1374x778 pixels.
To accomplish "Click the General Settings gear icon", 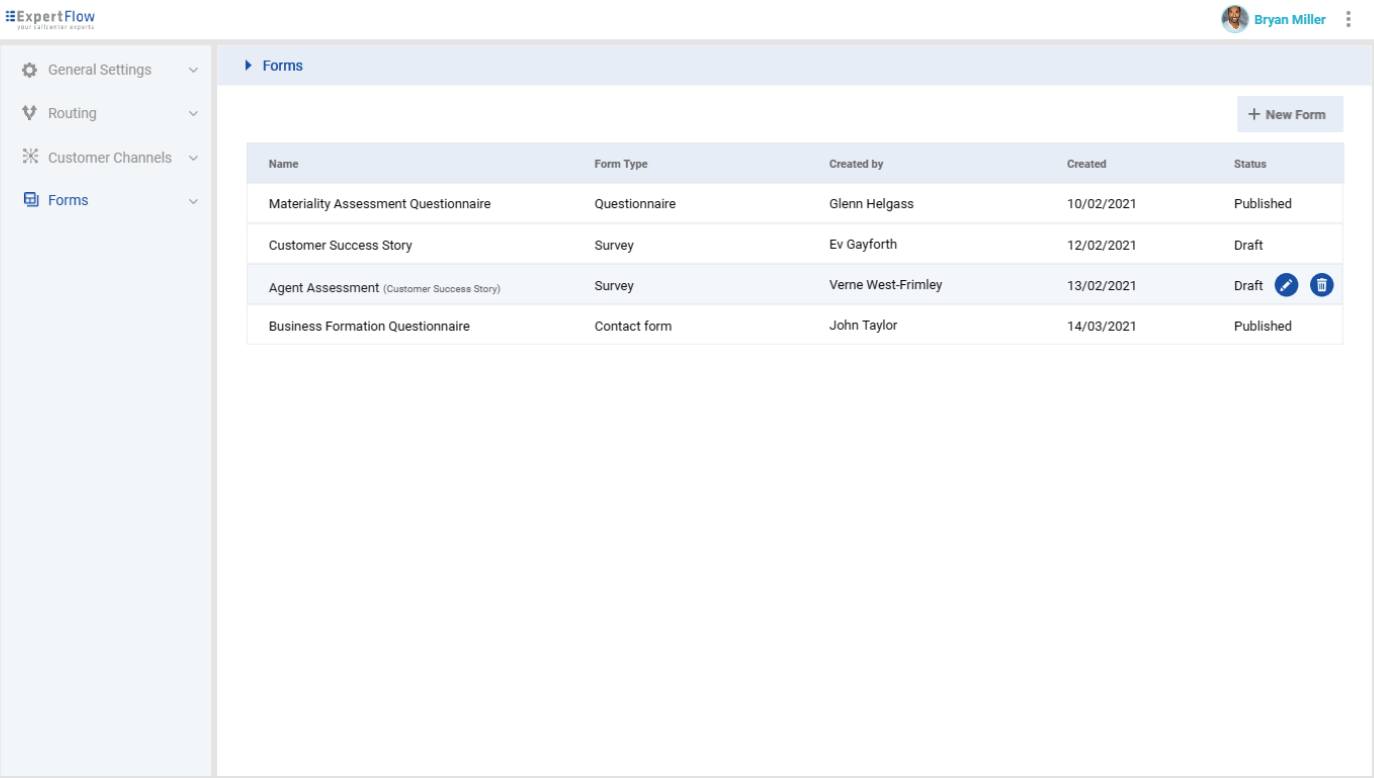I will pyautogui.click(x=30, y=70).
